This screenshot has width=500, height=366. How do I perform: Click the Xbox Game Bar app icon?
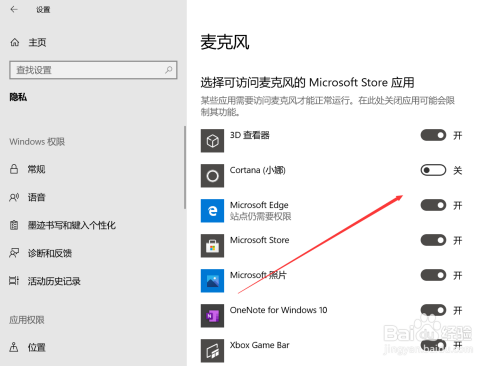[212, 351]
